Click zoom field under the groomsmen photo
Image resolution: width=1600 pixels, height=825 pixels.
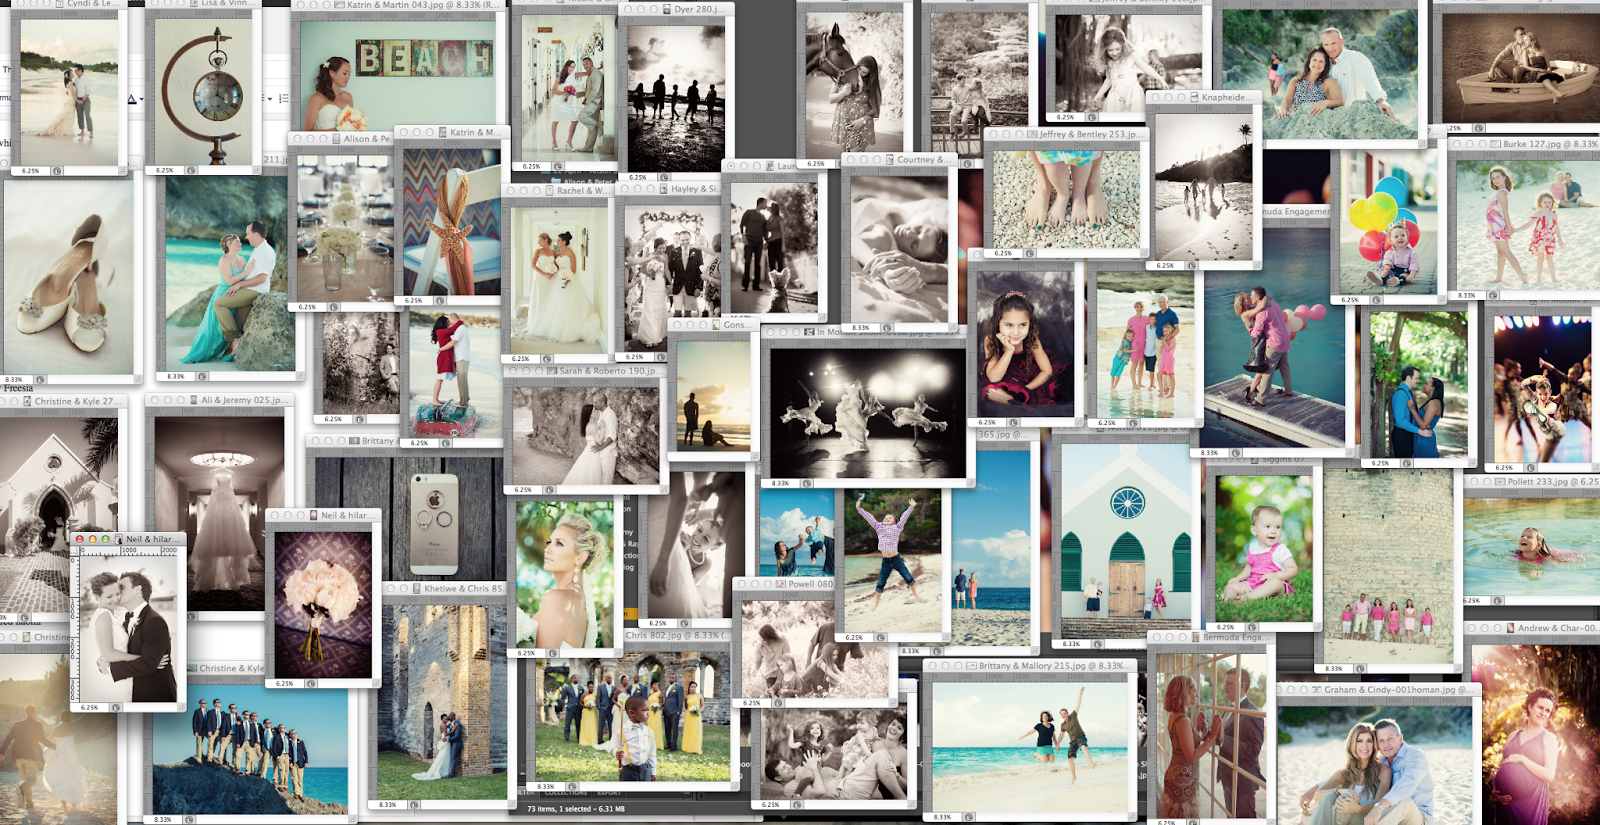(x=164, y=819)
